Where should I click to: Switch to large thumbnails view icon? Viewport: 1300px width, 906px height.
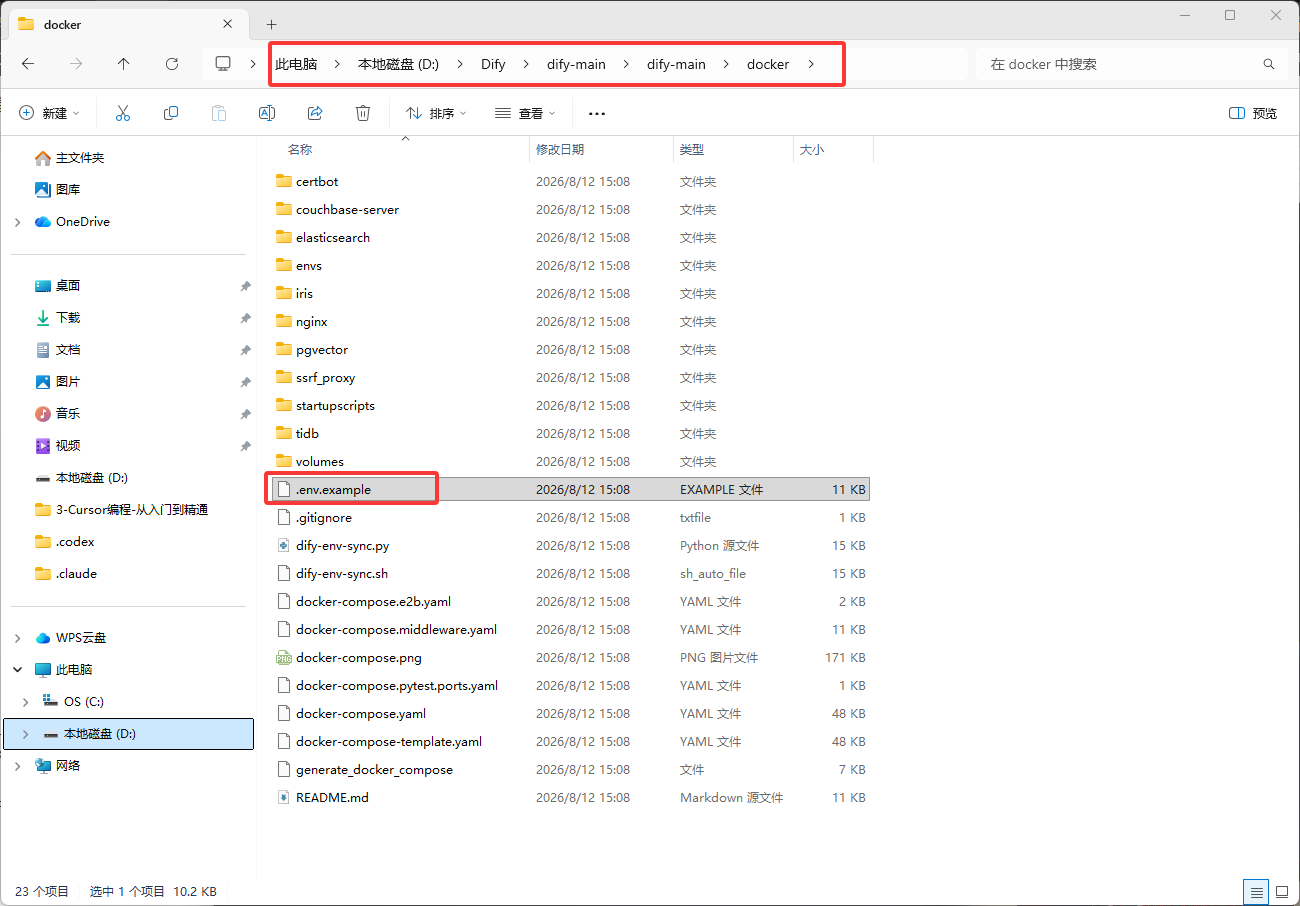(x=1281, y=891)
